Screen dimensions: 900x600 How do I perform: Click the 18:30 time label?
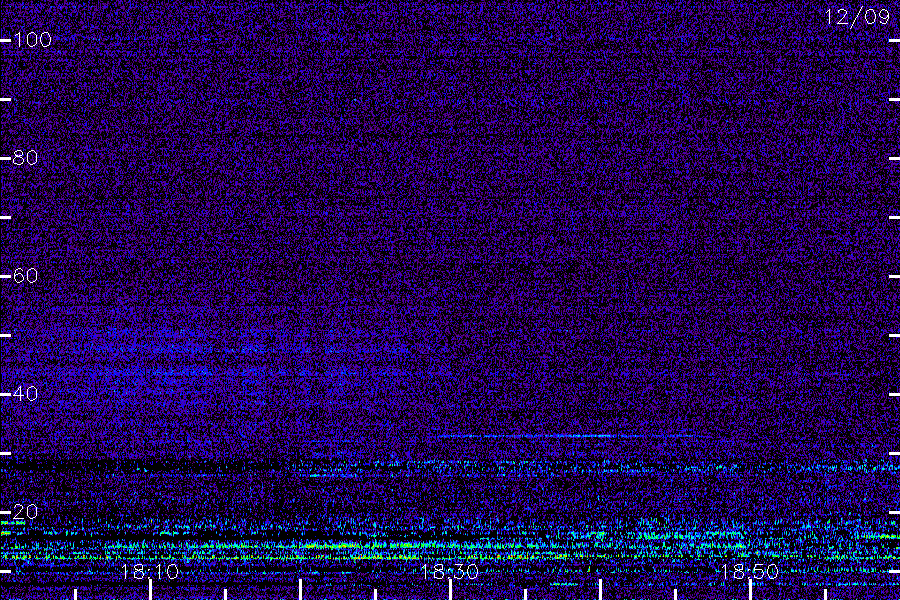(x=449, y=572)
